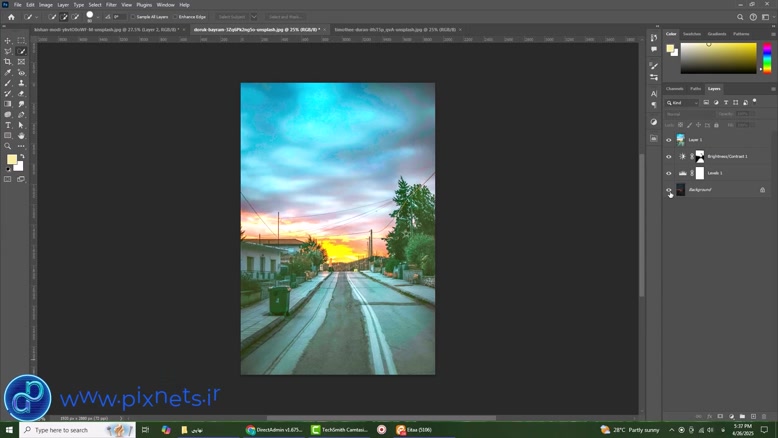Open the Layers panel flyout menu
Image resolution: width=778 pixels, height=438 pixels.
pos(773,89)
